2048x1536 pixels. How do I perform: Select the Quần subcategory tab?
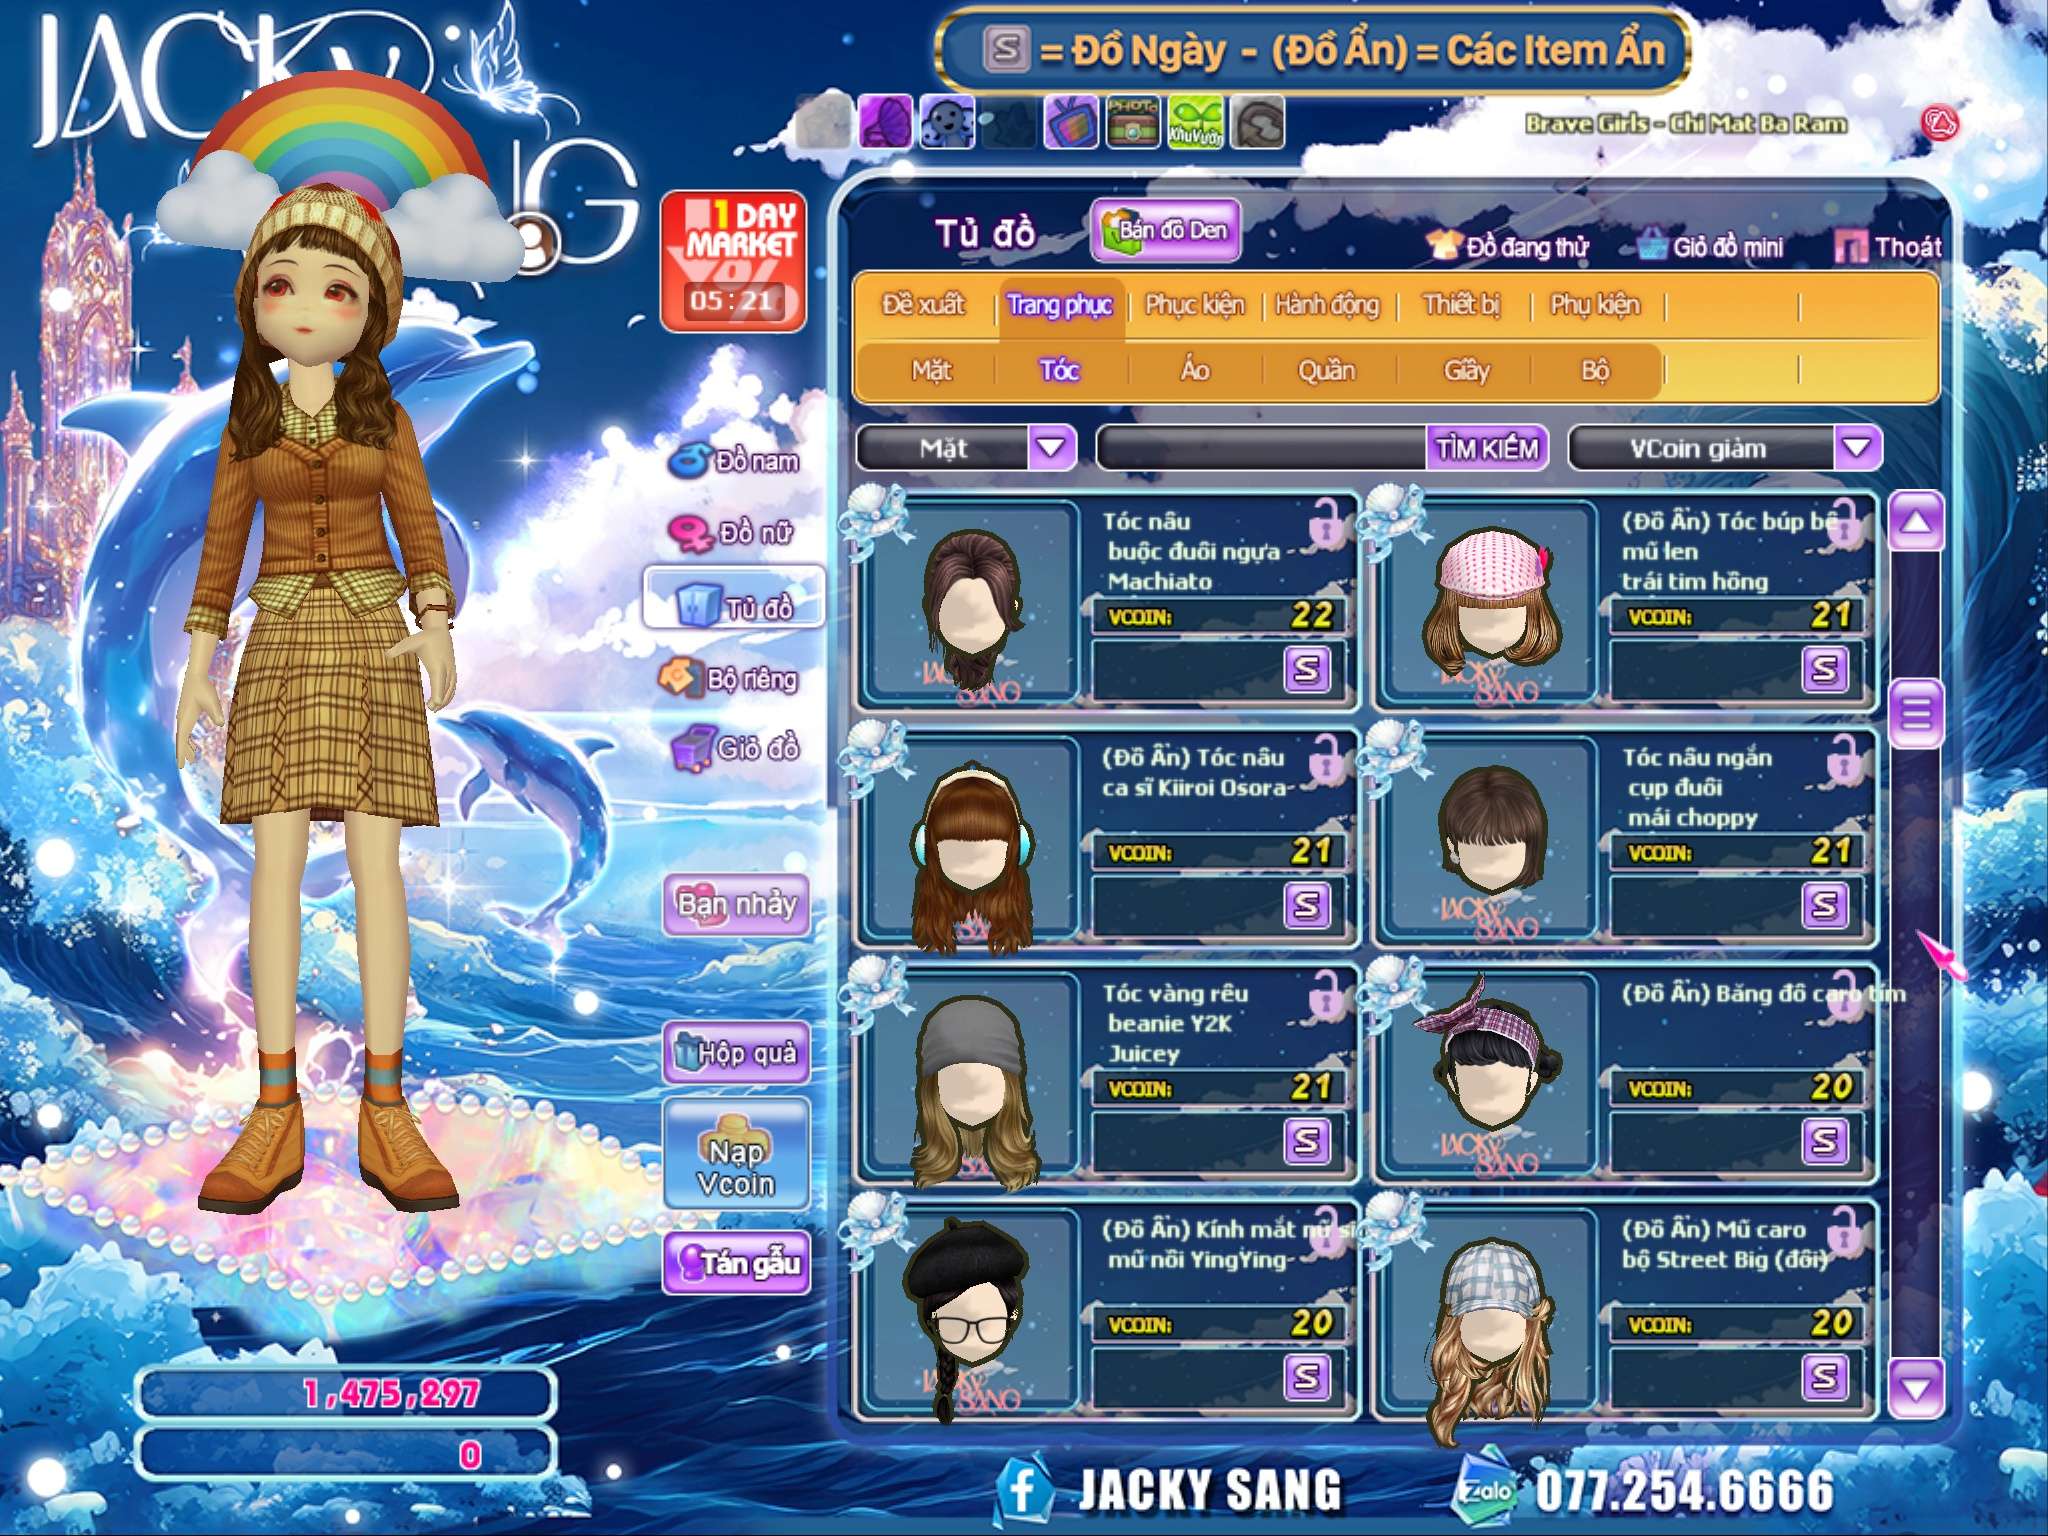(x=1326, y=370)
